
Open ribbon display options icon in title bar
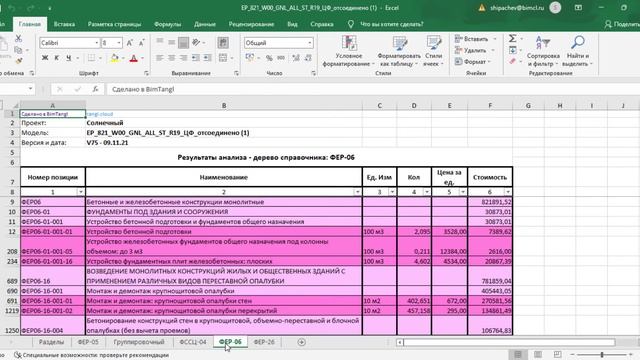(578, 8)
